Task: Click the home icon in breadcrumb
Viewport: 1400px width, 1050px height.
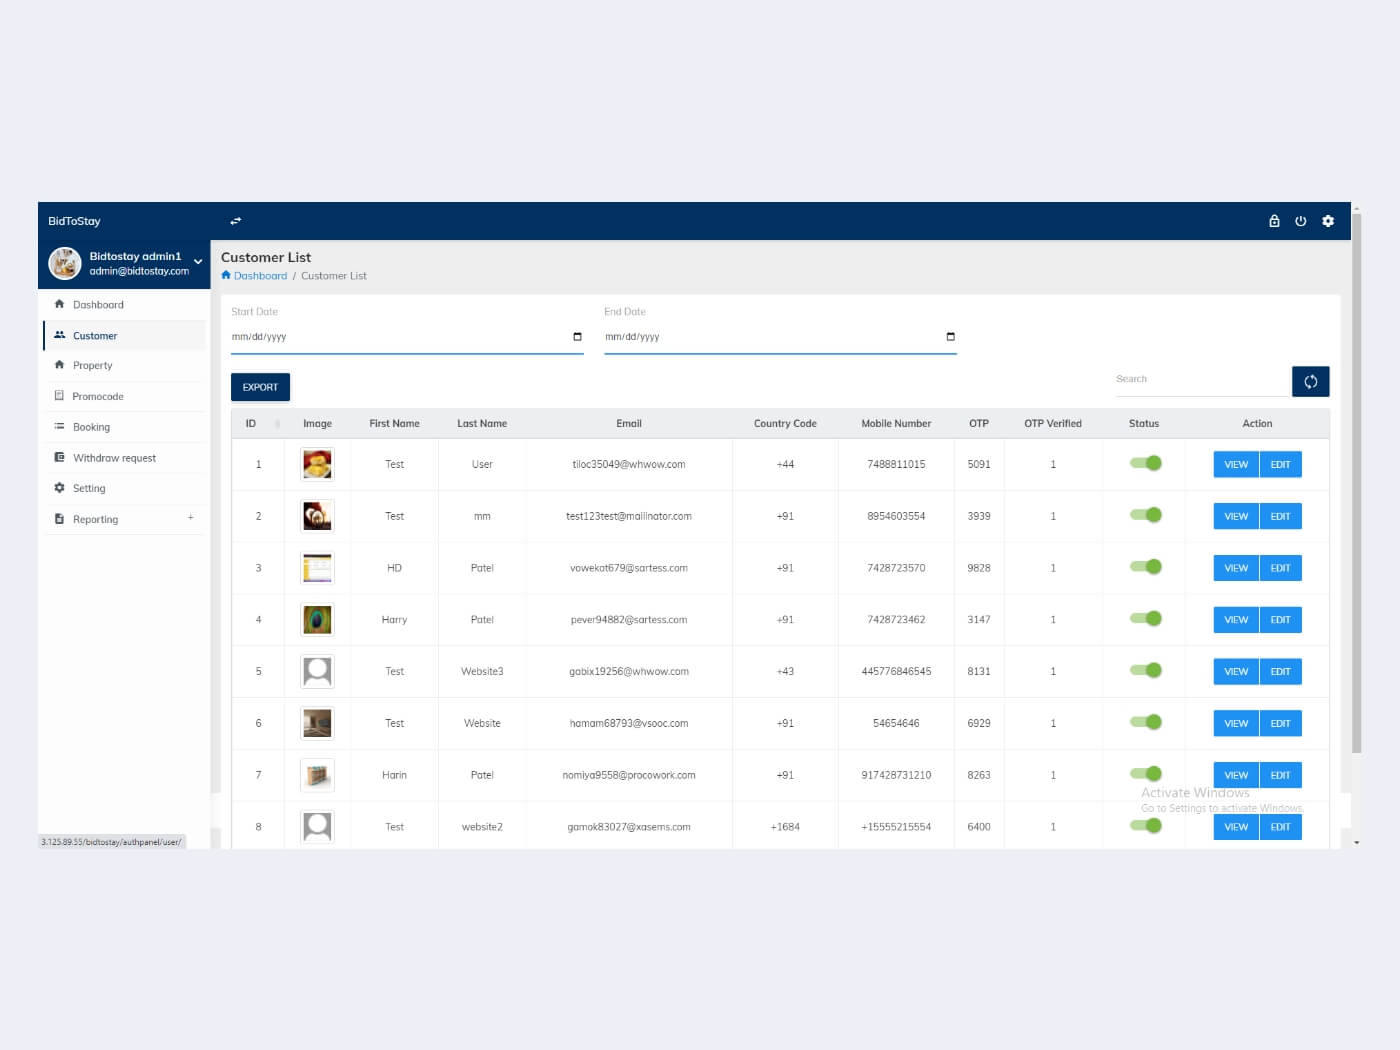Action: click(x=226, y=275)
